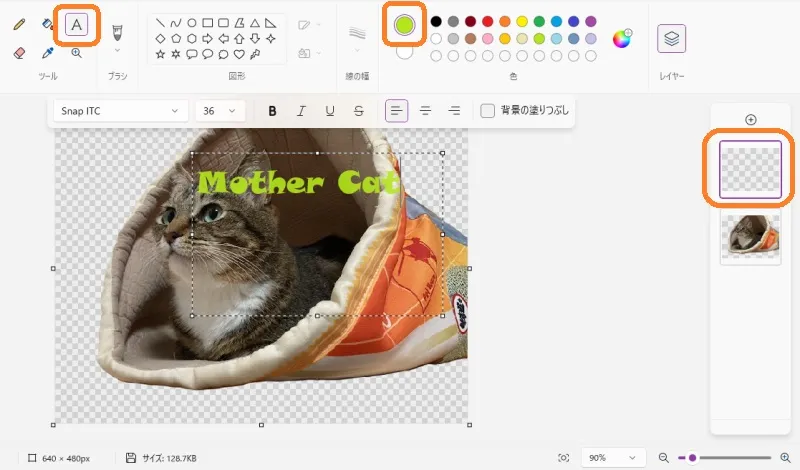Click the zoom in magnifier button
This screenshot has width=800, height=470.
pos(785,458)
